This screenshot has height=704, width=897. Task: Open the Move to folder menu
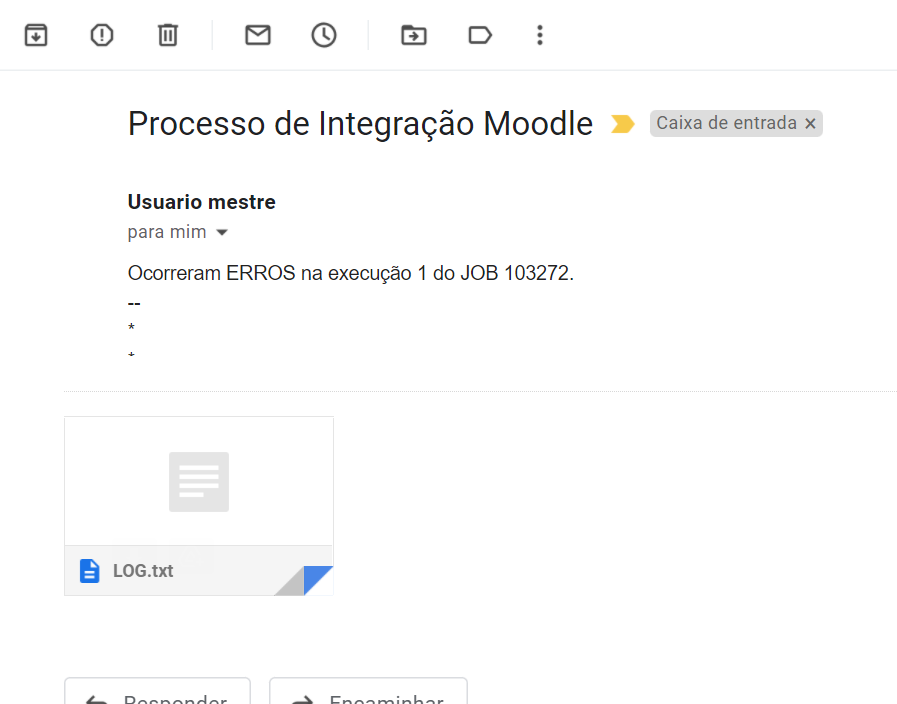413,35
